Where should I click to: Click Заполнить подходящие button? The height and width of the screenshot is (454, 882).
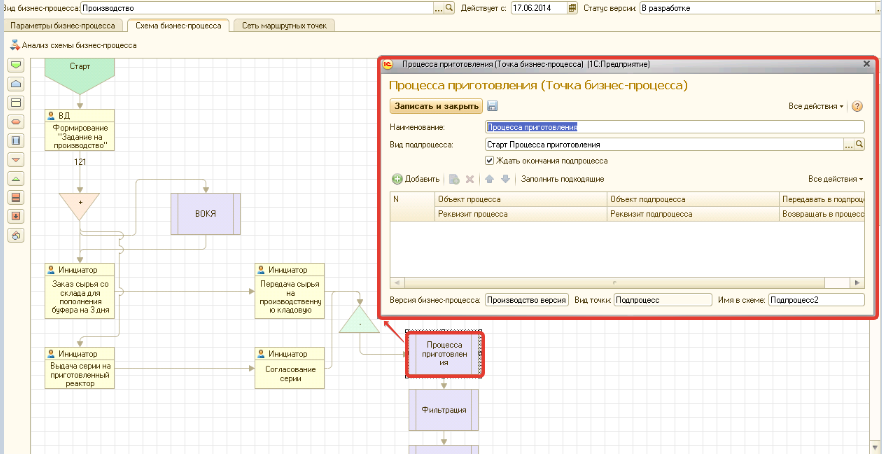562,179
